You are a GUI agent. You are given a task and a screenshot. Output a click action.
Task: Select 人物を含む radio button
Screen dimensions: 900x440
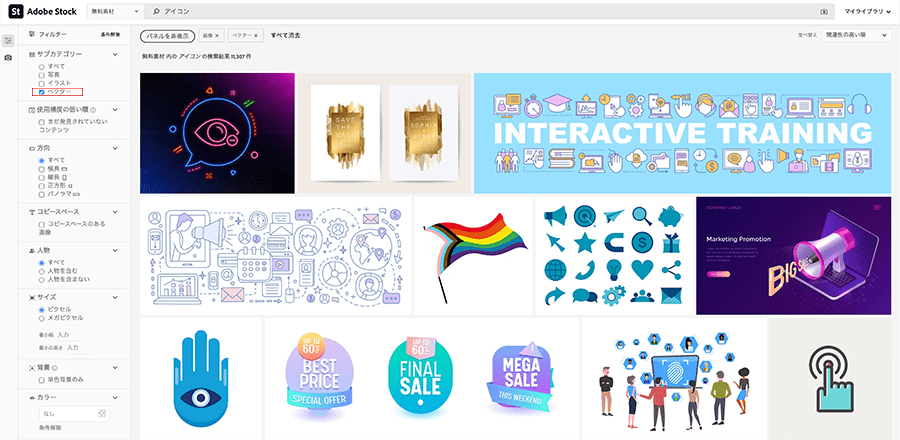(x=41, y=271)
